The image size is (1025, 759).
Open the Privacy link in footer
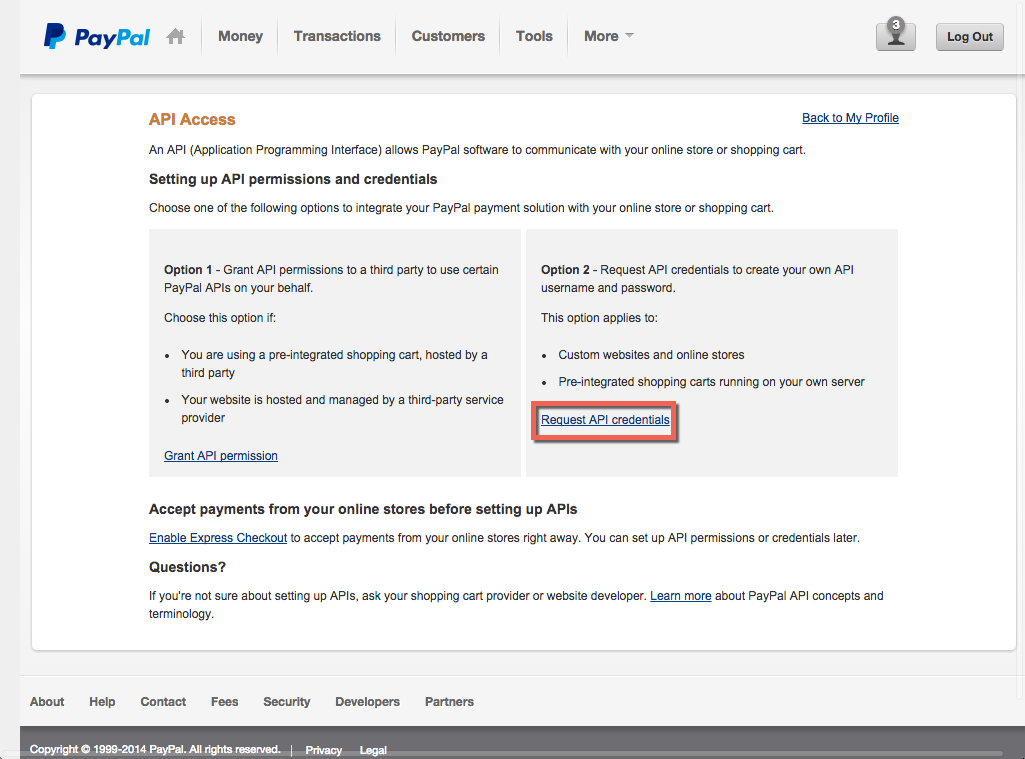point(324,751)
